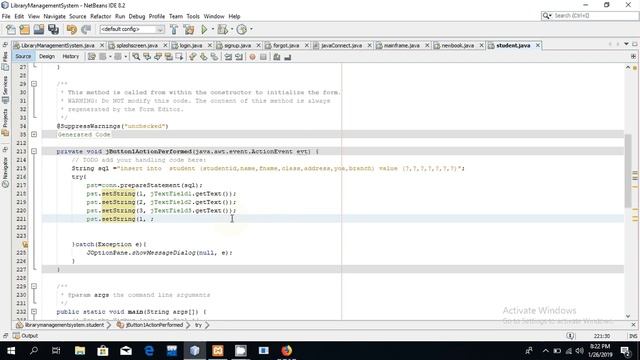Toggle Highlight Search in the editor toolbar
Viewport: 640px width, 360px height.
pyautogui.click(x=169, y=57)
